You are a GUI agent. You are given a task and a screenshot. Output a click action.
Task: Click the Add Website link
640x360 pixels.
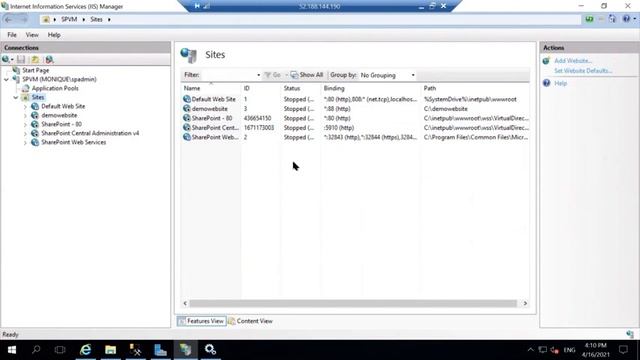tap(573, 61)
